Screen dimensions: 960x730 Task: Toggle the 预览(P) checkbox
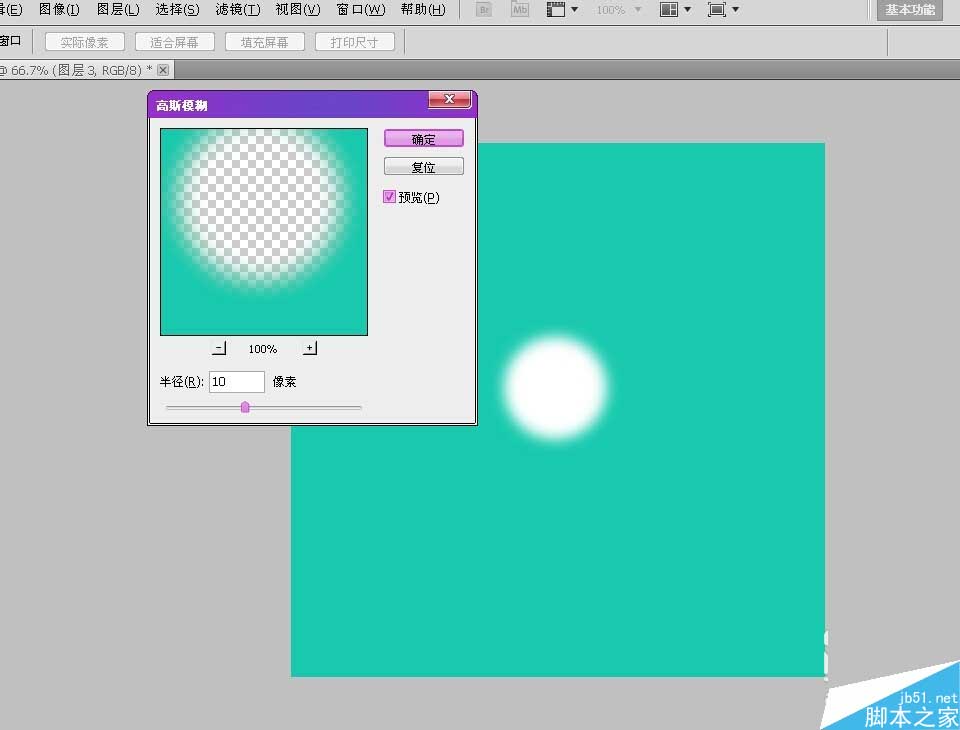tap(389, 197)
